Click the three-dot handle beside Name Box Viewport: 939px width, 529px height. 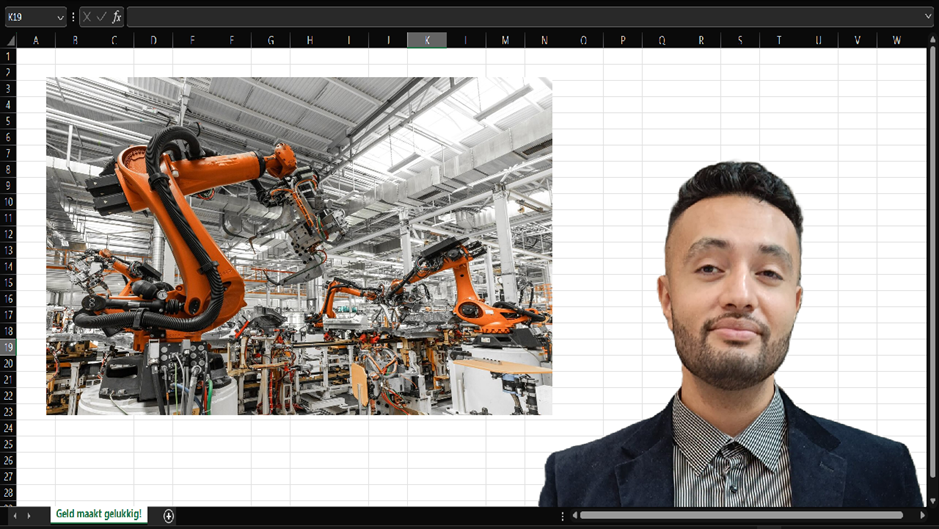(73, 17)
